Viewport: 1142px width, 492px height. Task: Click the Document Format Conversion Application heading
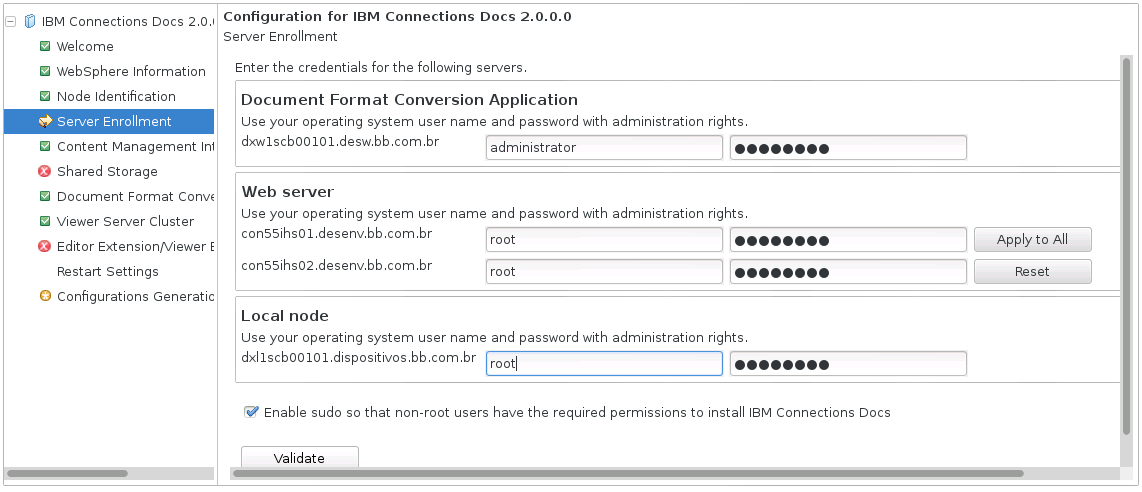click(409, 100)
